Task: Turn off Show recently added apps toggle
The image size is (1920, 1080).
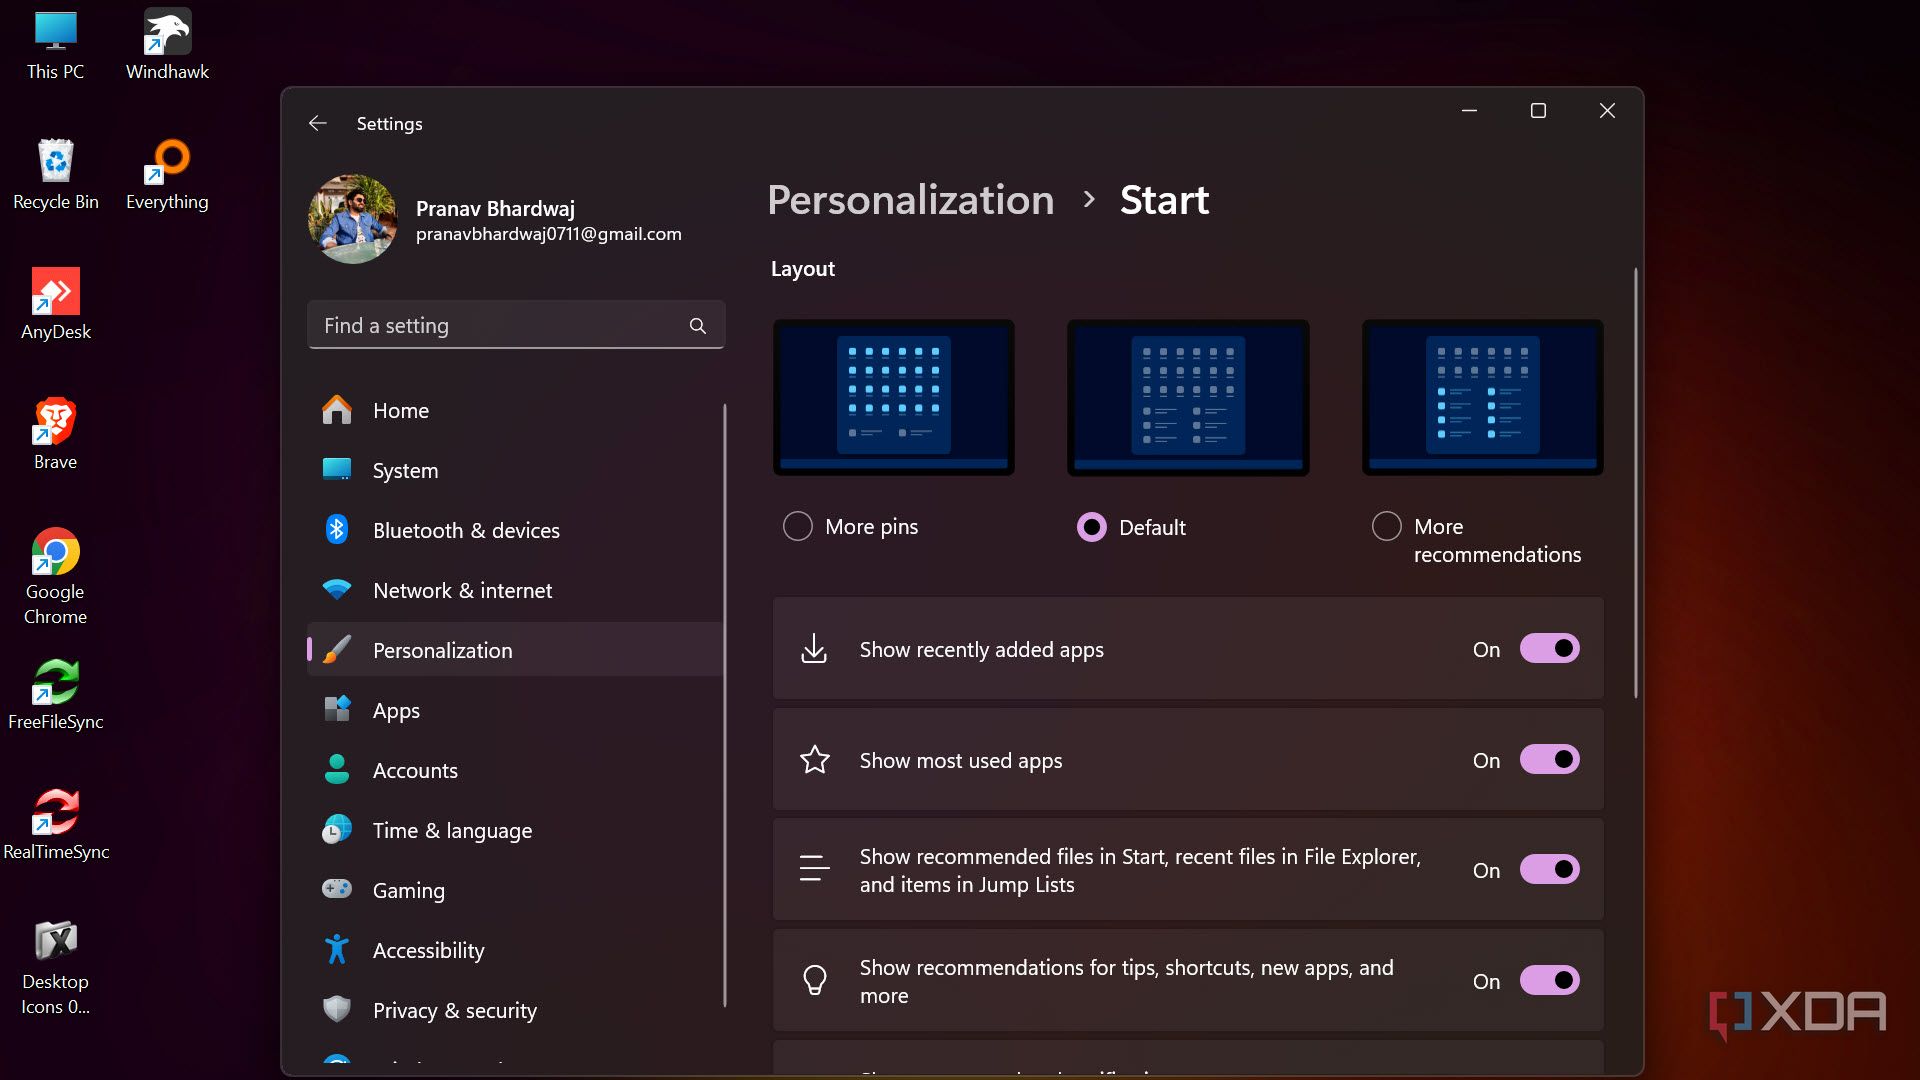Action: point(1549,648)
